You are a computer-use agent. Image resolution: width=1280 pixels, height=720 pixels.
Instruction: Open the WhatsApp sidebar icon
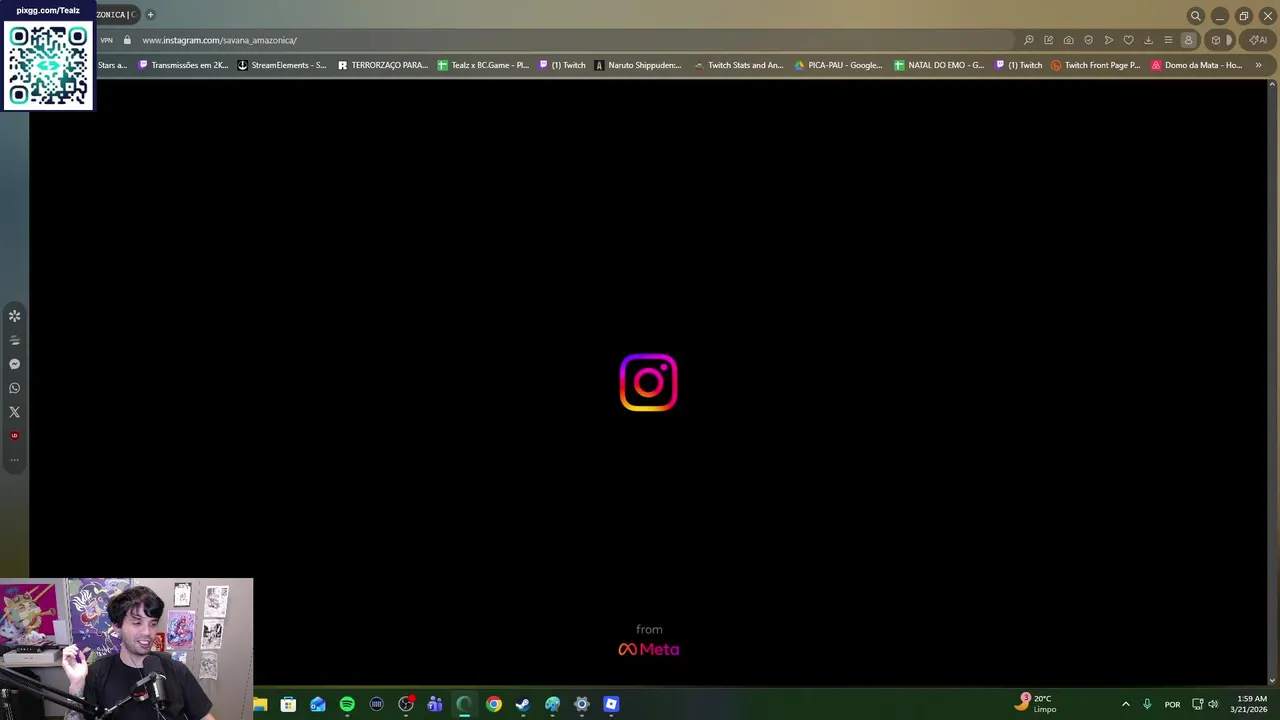[14, 388]
